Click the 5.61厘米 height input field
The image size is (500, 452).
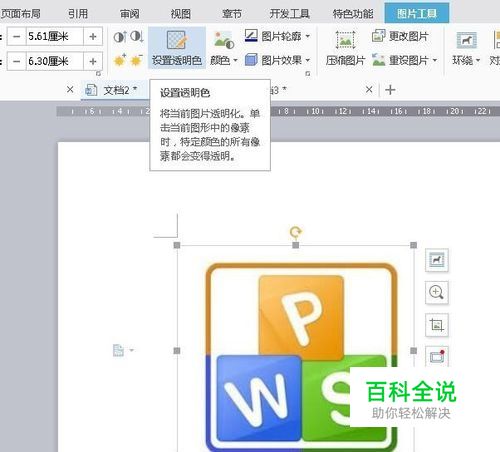coord(54,36)
